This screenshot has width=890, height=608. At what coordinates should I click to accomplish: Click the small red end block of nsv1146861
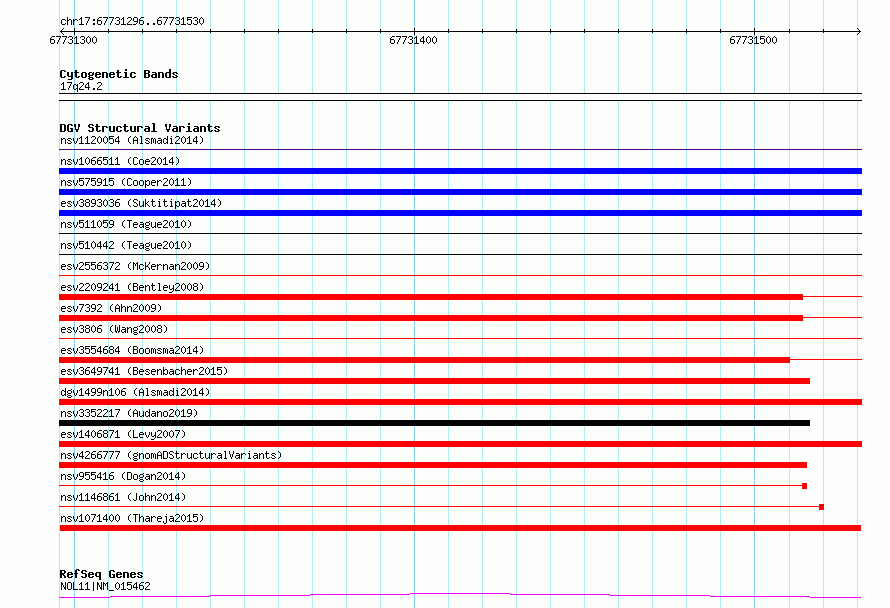click(821, 507)
